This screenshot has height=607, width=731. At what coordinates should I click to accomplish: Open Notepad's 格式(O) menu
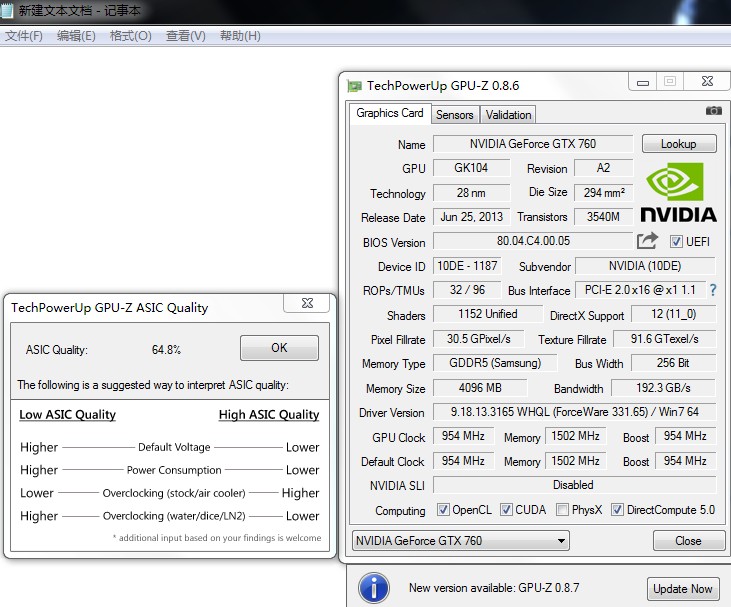point(131,36)
